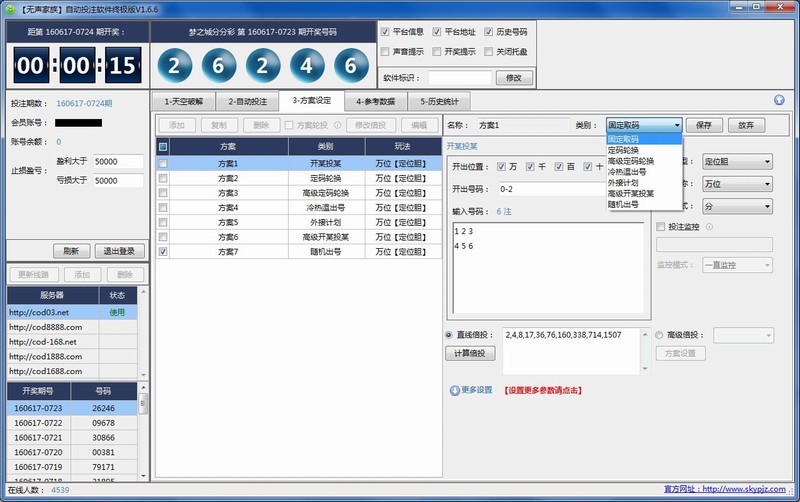Image resolution: width=800 pixels, height=502 pixels.
Task: Uncheck the 方案7 row checkbox
Action: (x=163, y=253)
